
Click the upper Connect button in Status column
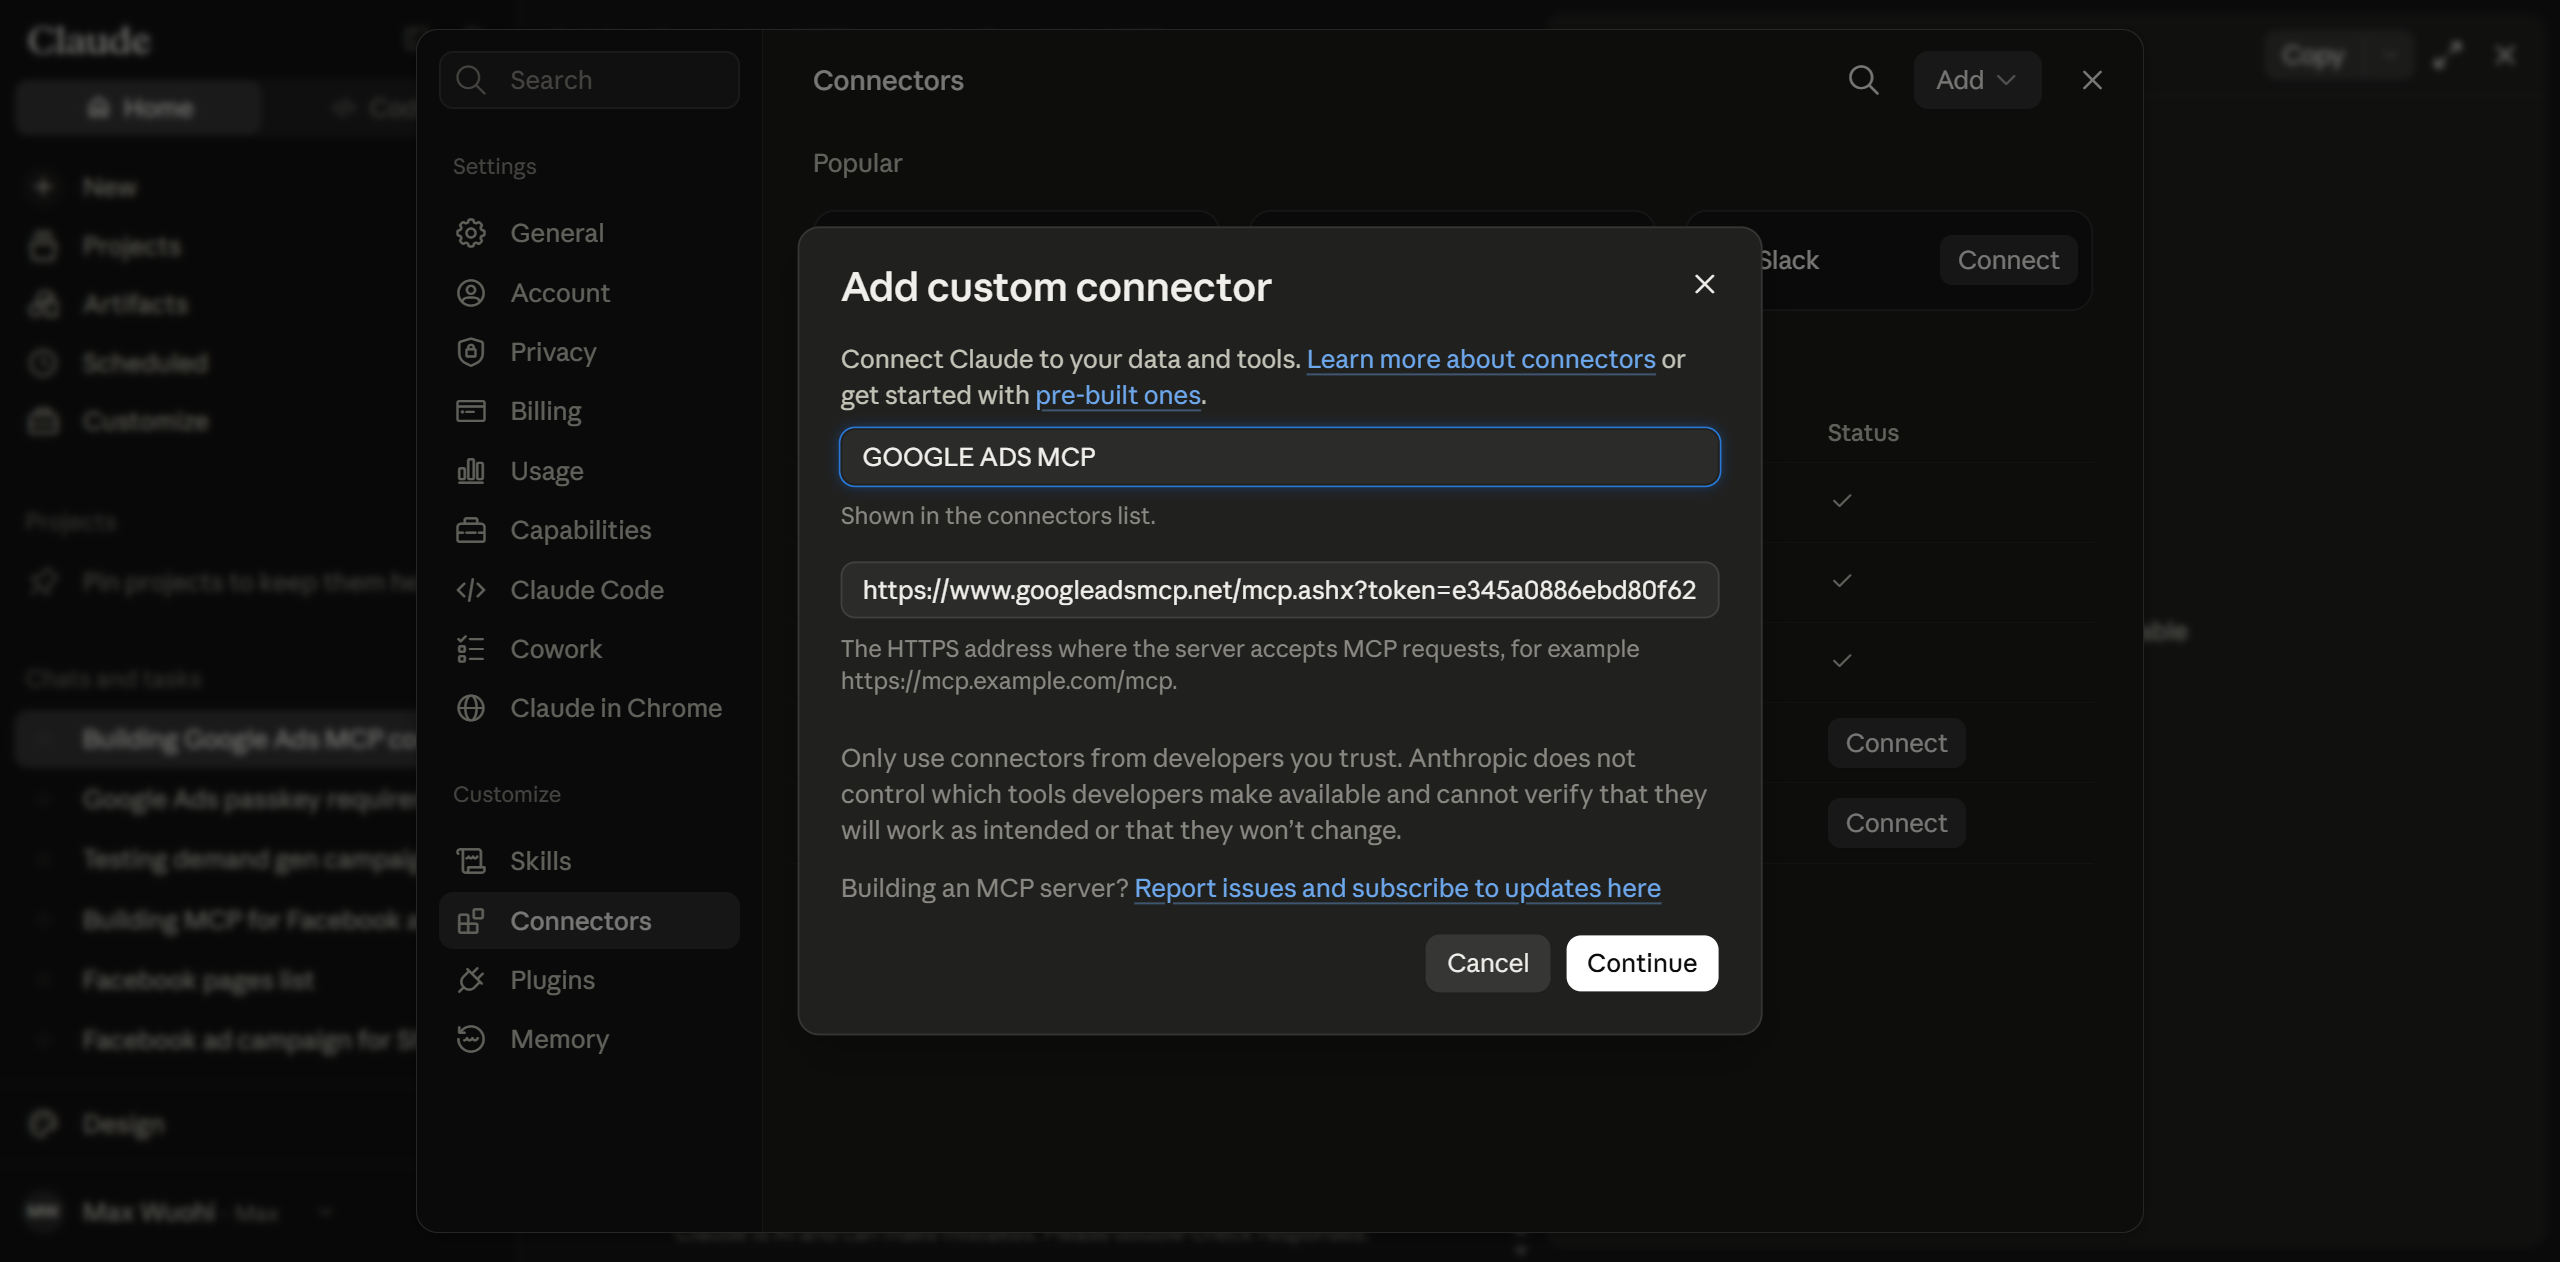[x=1896, y=743]
